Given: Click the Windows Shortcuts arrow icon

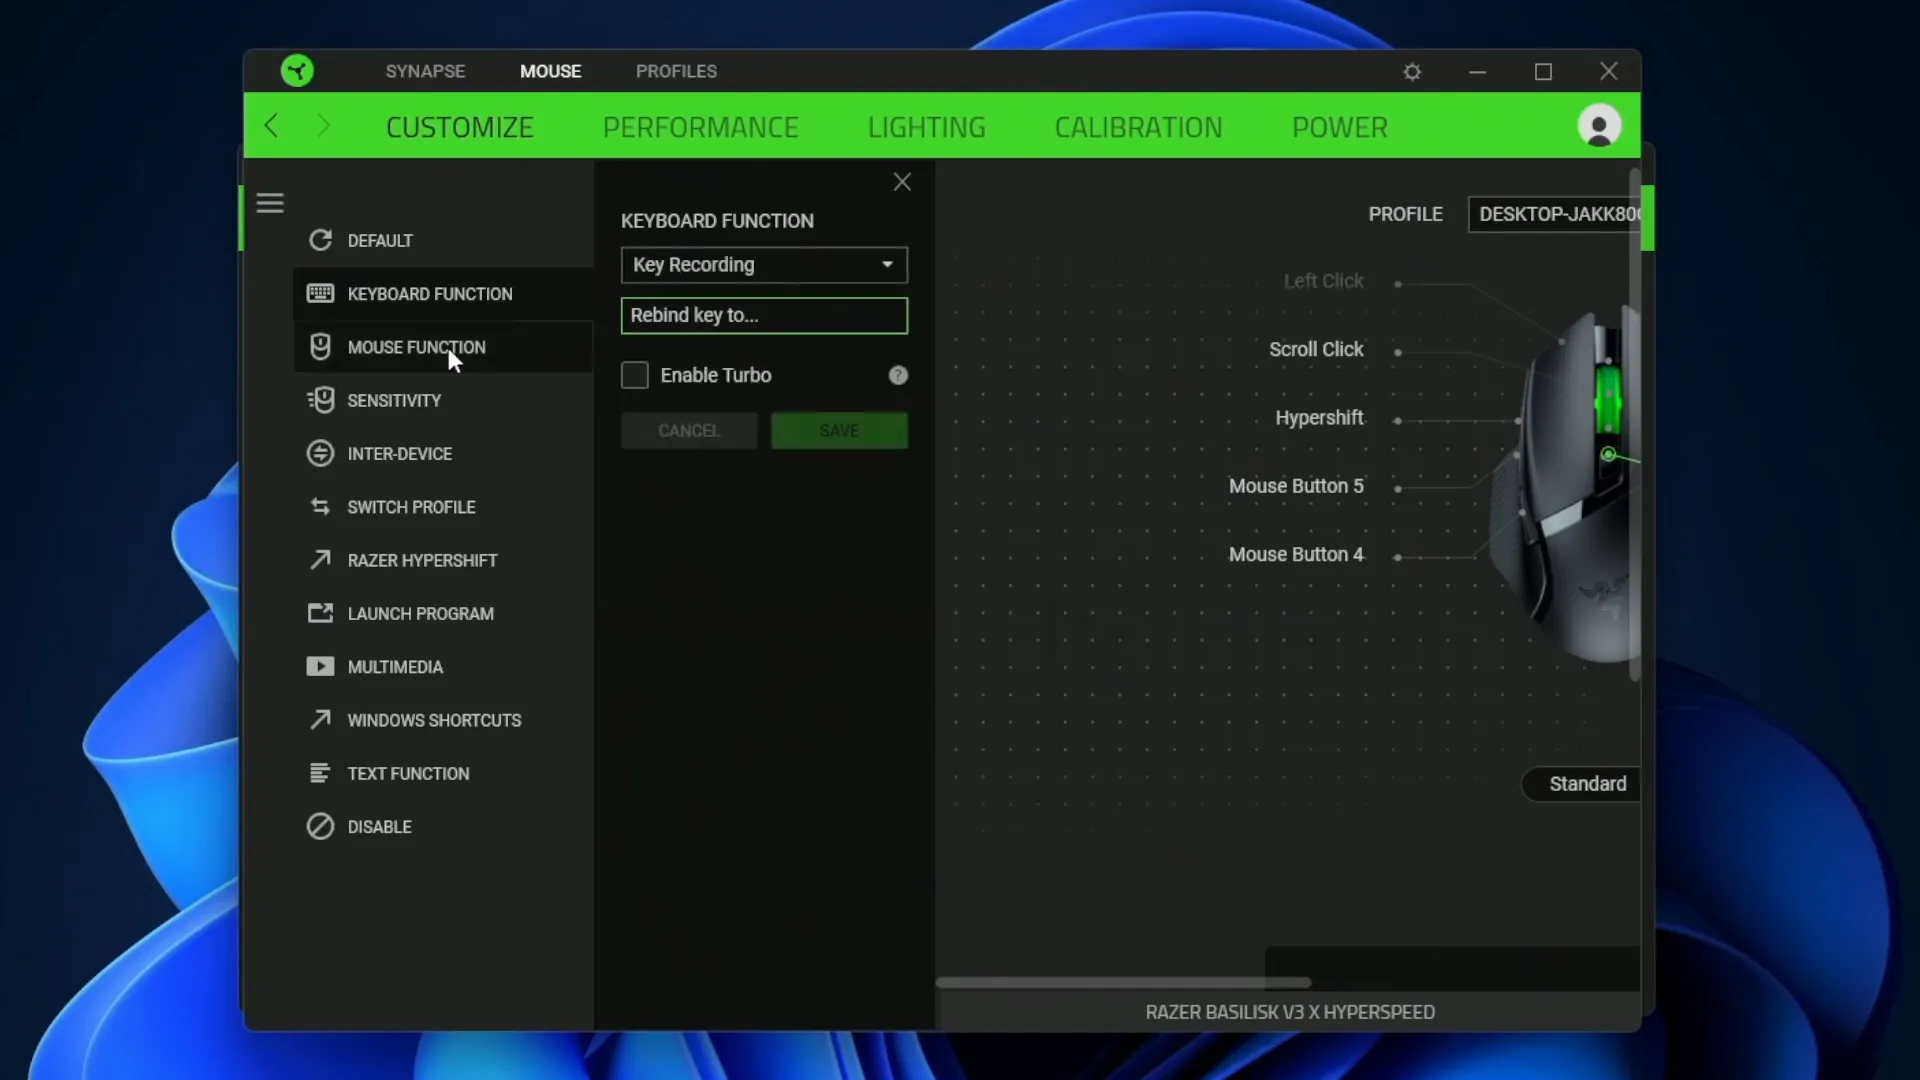Looking at the screenshot, I should [x=320, y=720].
